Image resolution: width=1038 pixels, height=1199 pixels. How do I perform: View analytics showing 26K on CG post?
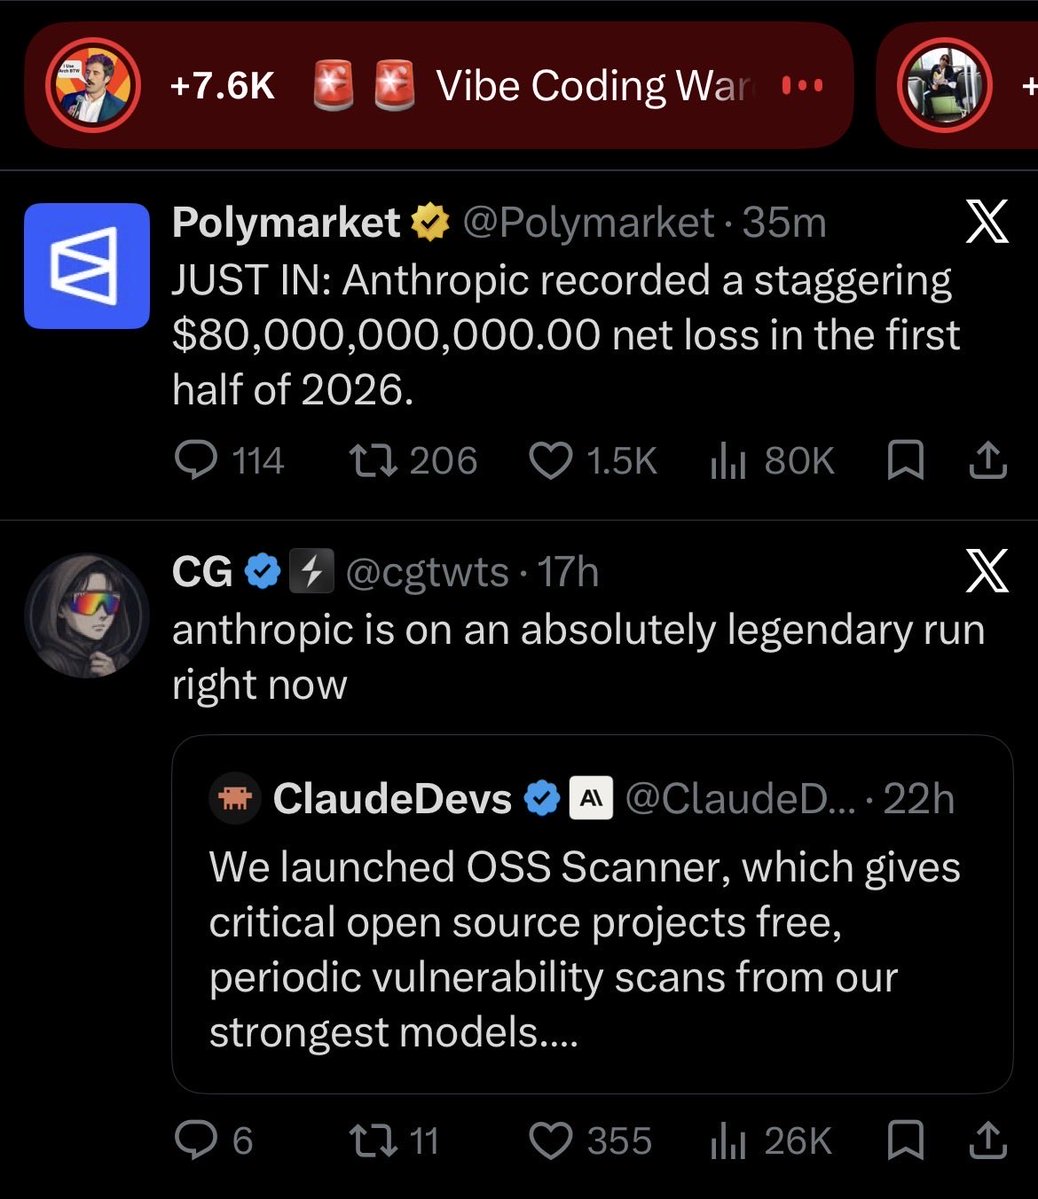[x=770, y=1140]
